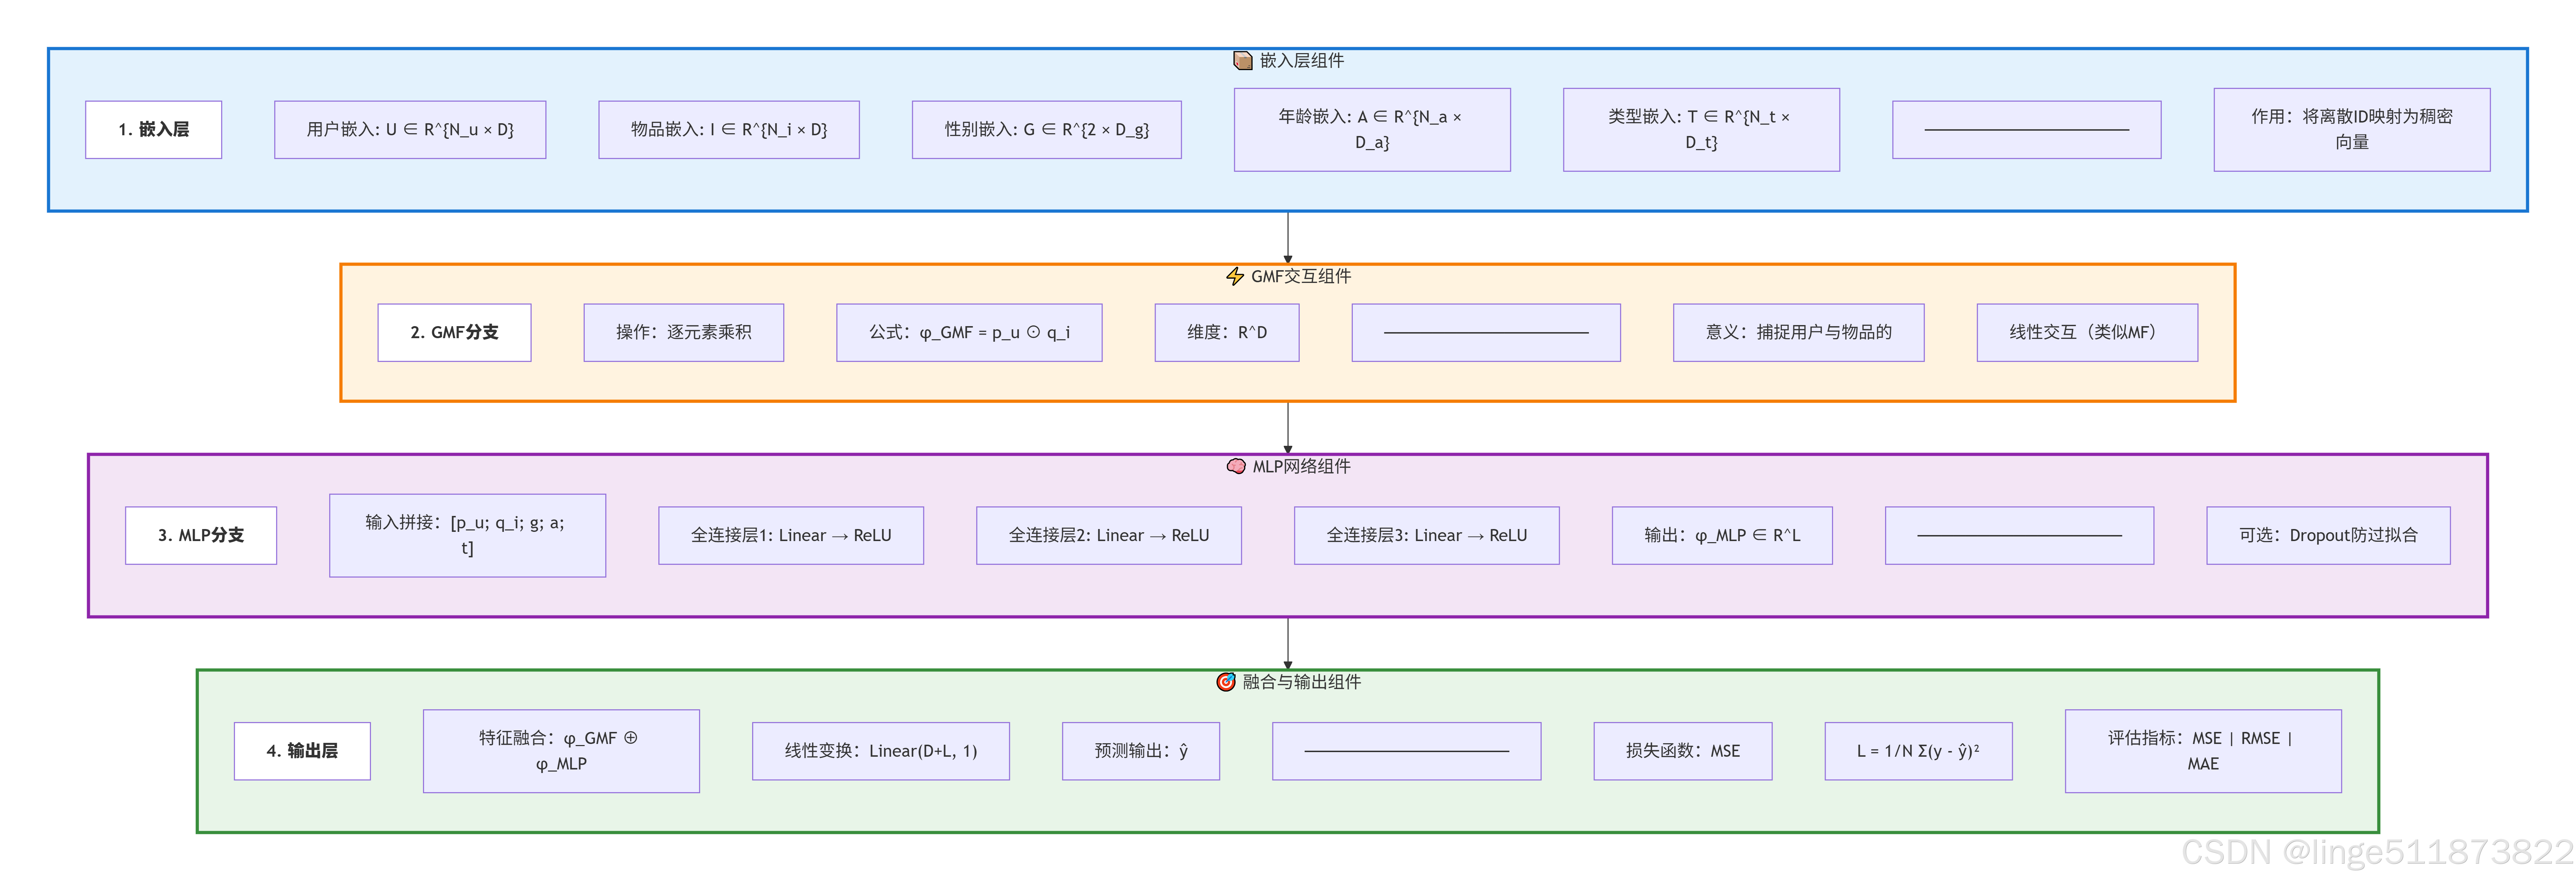This screenshot has width=2576, height=881.
Task: Select the '3. MLP分支' node
Action: click(201, 536)
